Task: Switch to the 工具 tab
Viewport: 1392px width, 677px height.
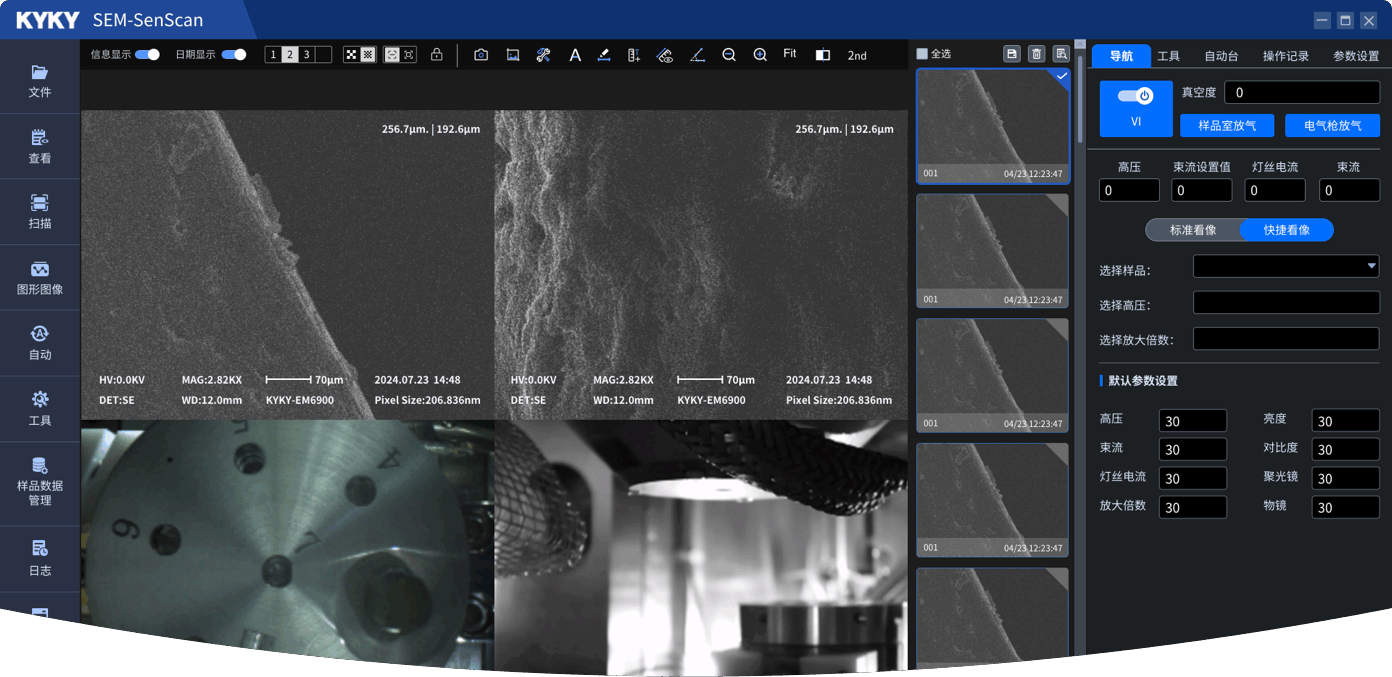Action: 1168,56
